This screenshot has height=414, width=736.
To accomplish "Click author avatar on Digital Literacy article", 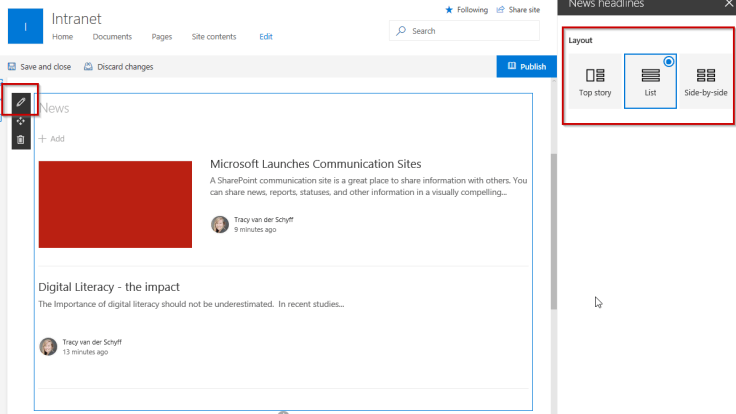I will point(48,346).
